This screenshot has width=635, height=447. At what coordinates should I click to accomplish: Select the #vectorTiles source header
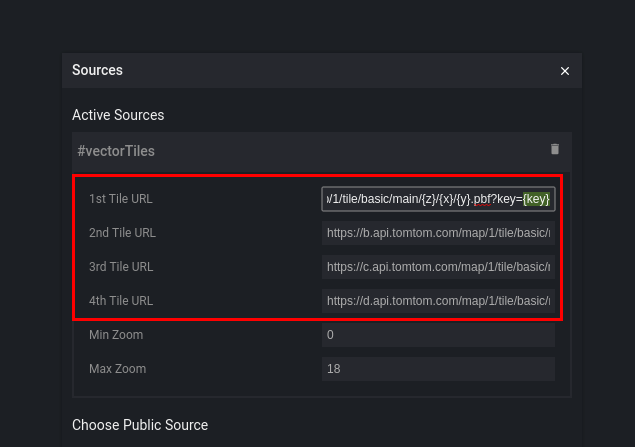(x=116, y=151)
